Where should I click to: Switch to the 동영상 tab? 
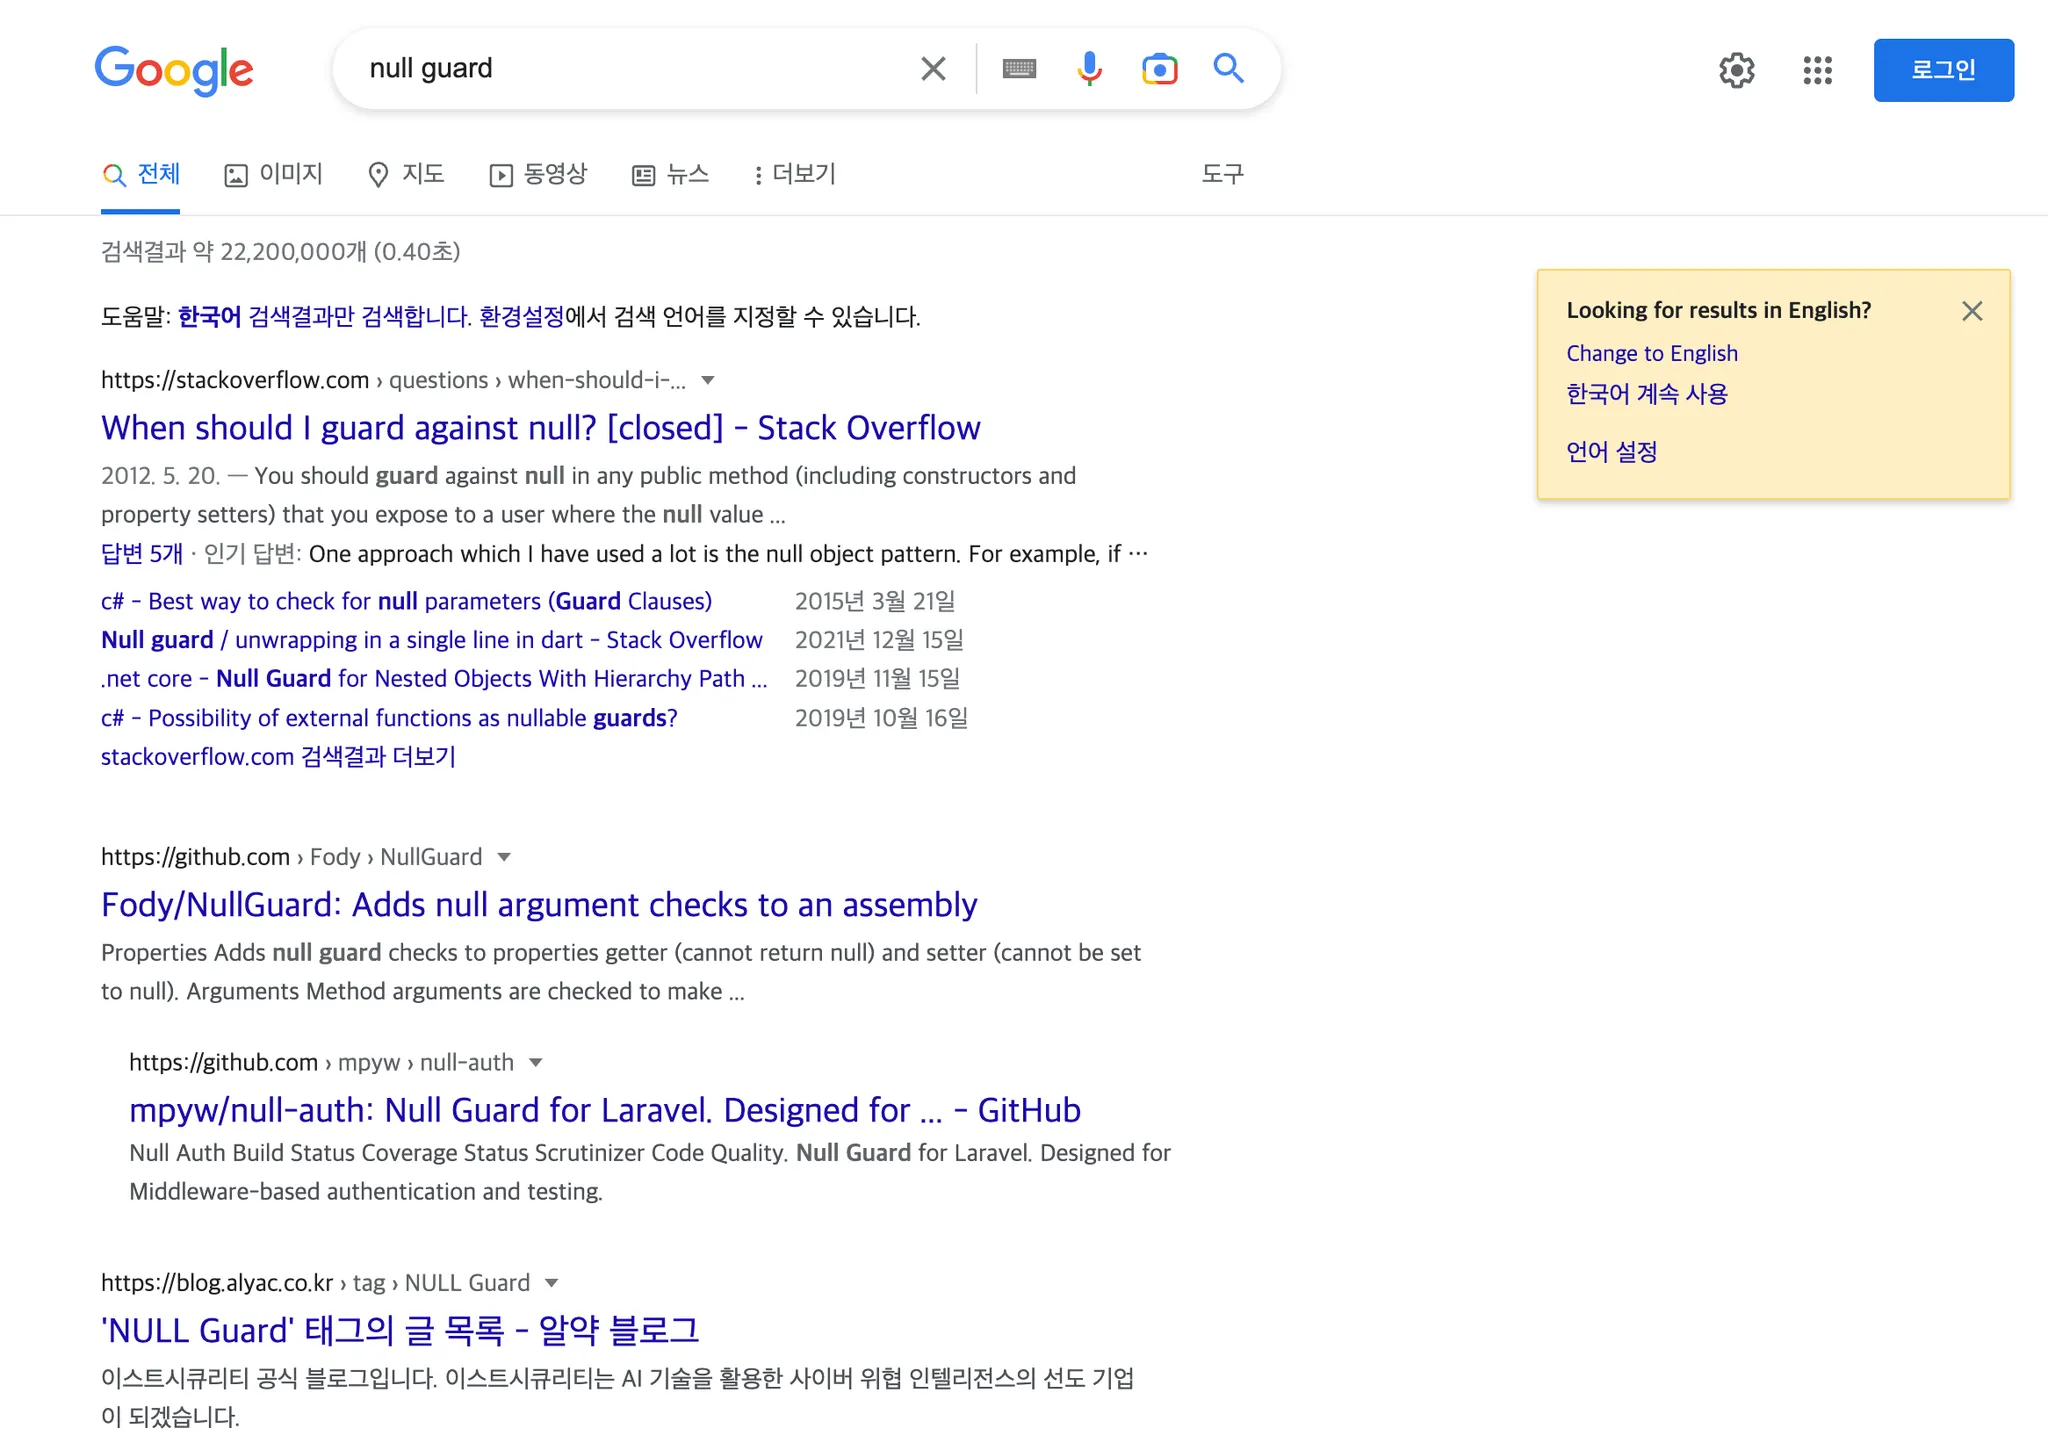[x=539, y=175]
